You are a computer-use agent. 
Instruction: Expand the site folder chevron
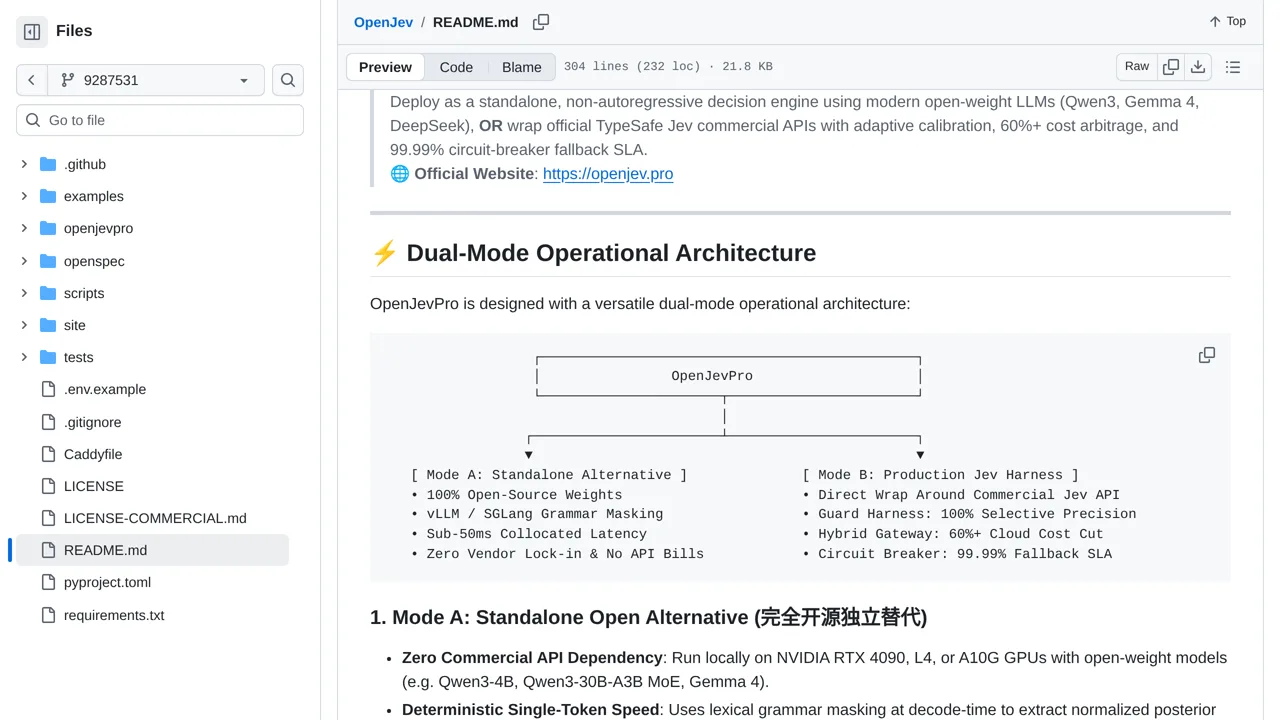pyautogui.click(x=24, y=325)
